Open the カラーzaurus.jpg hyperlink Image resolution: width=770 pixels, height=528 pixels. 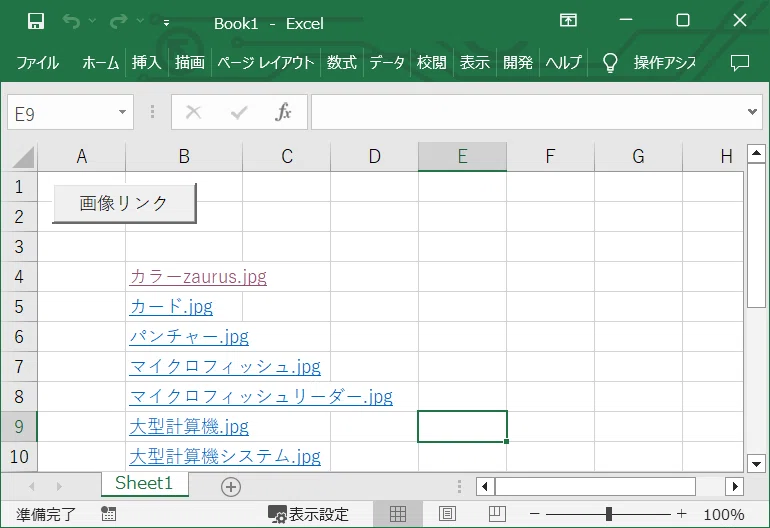point(198,277)
